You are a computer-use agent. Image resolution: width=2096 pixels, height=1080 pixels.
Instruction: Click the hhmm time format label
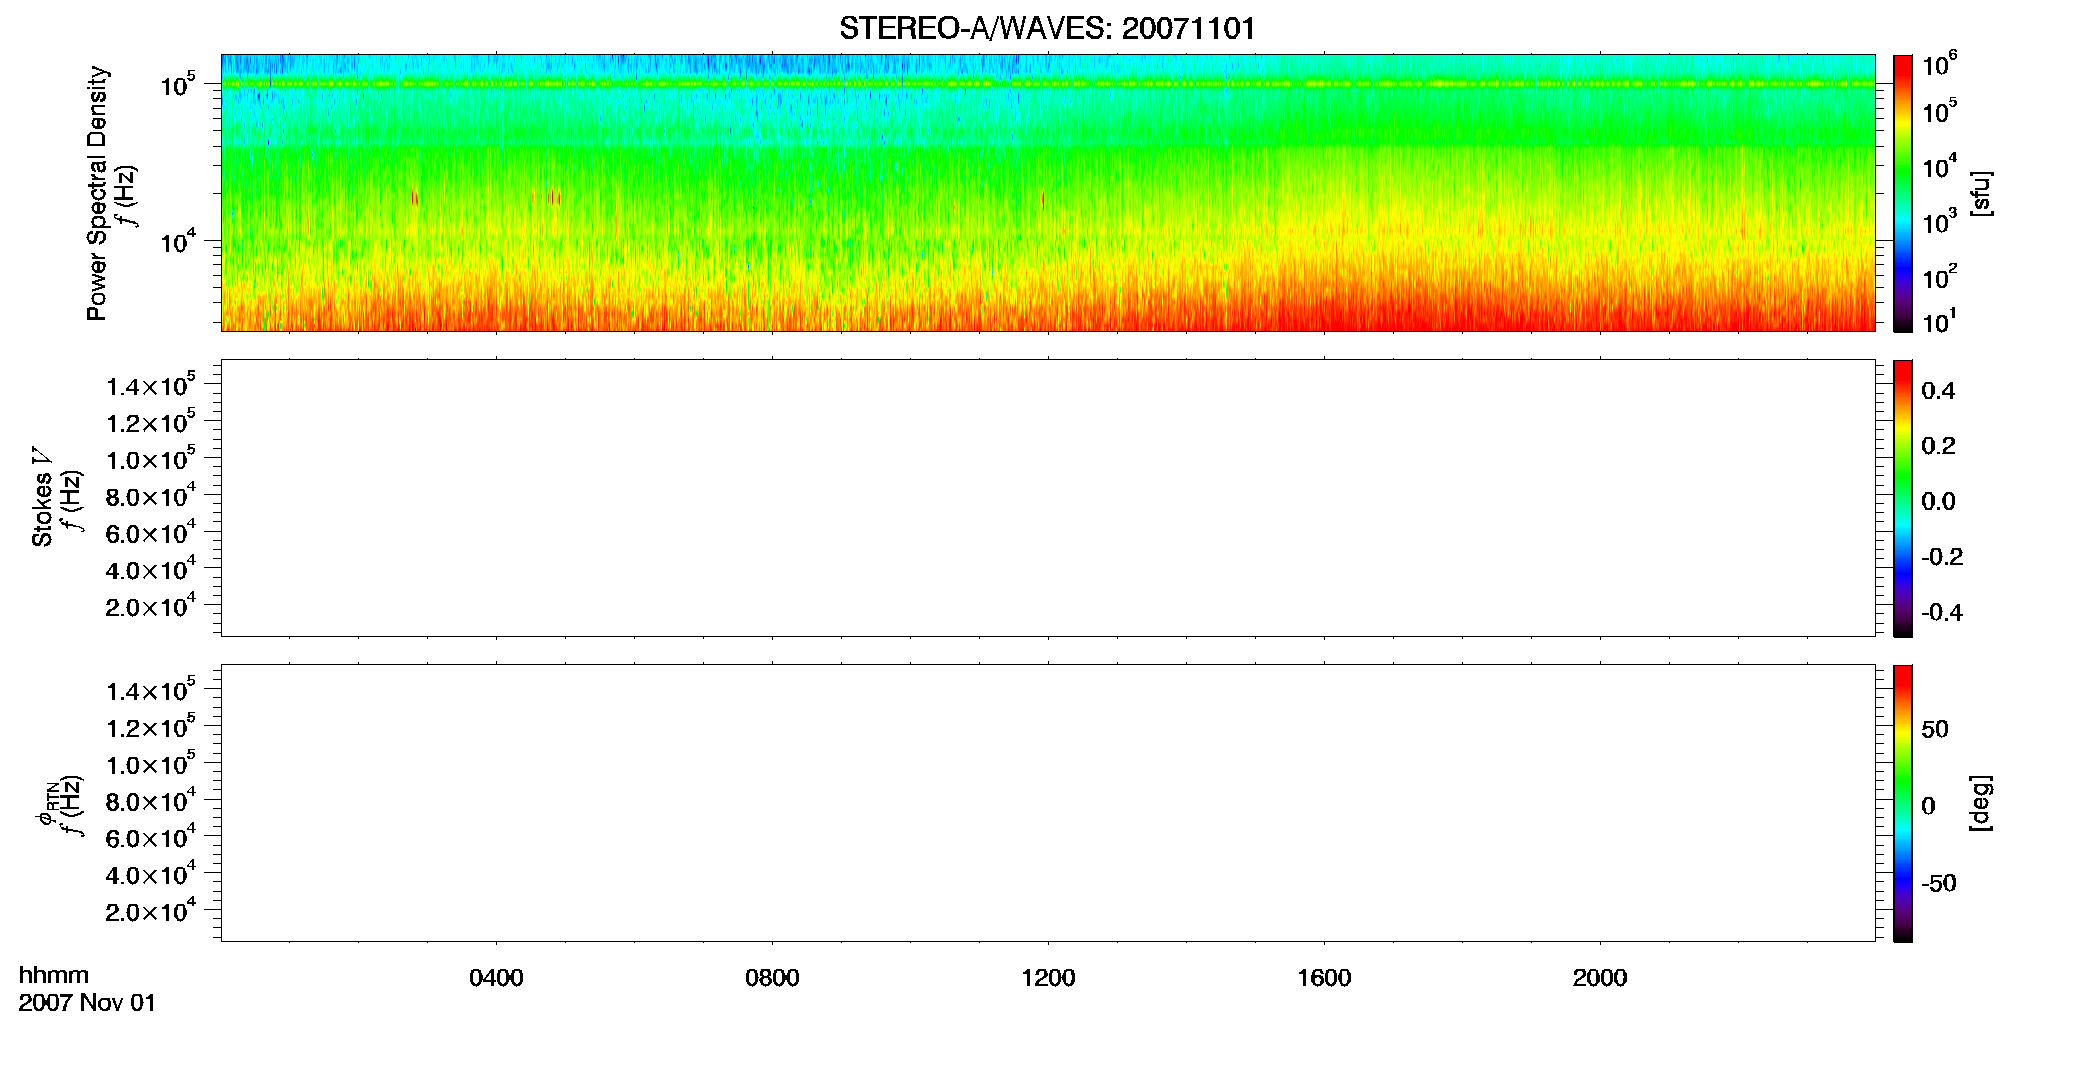click(54, 975)
